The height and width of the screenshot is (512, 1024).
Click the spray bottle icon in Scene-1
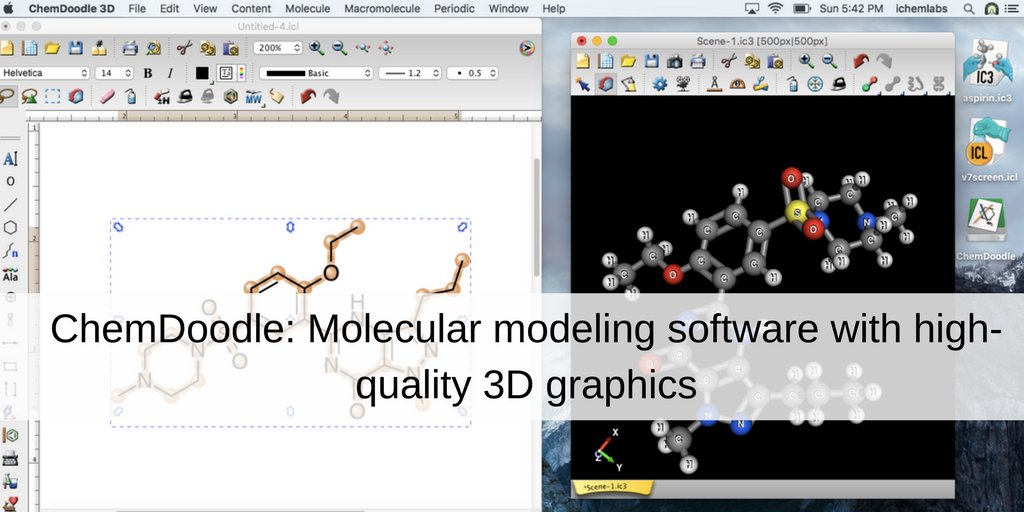coord(792,84)
